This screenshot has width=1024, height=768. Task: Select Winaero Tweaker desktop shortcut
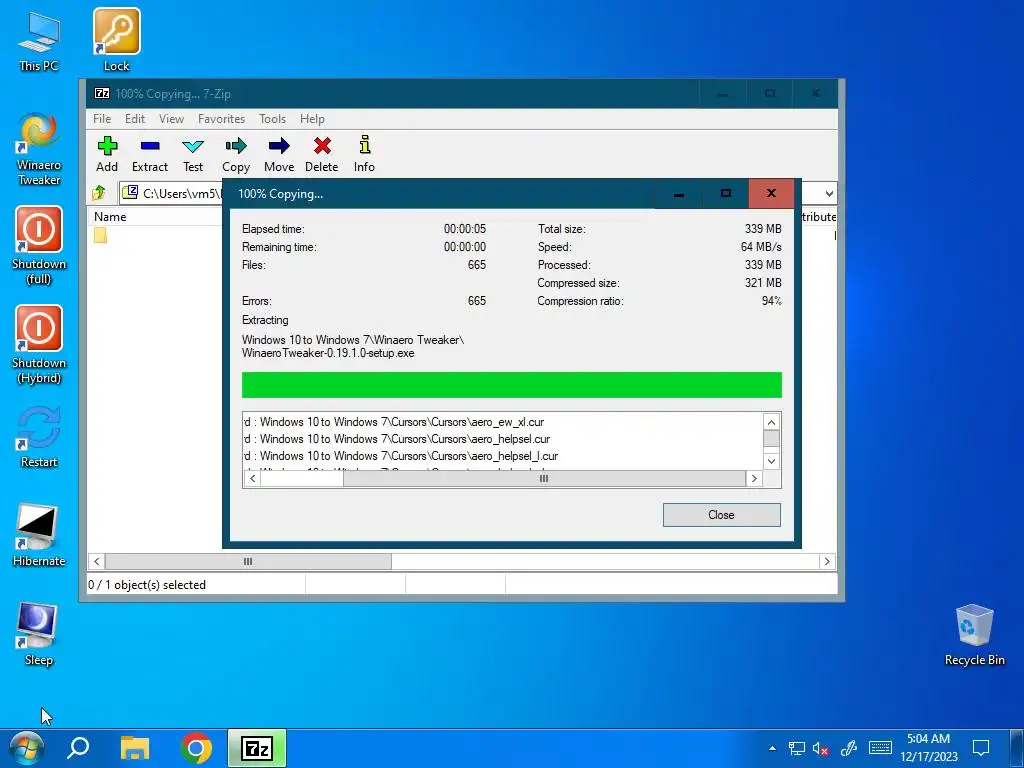(39, 149)
